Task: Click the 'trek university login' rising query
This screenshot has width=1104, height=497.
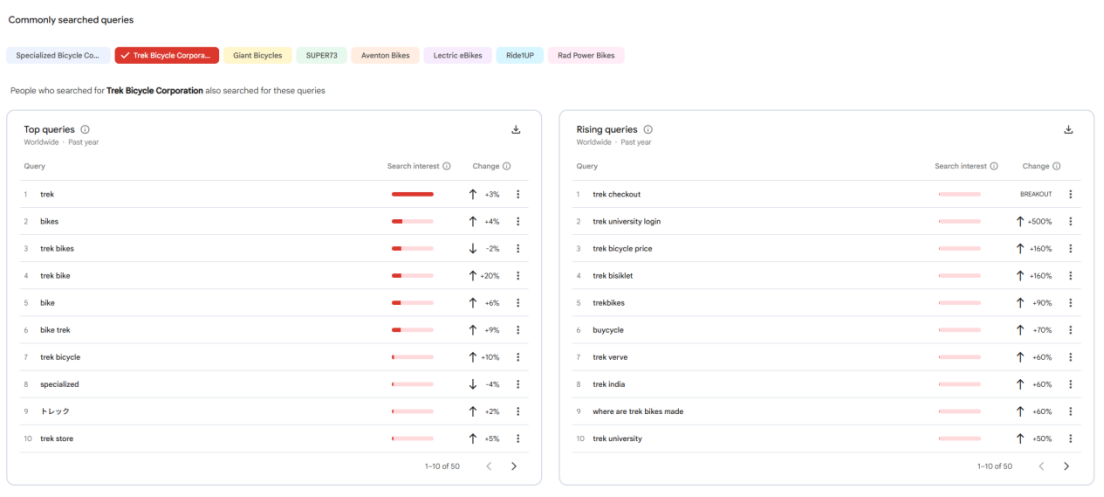Action: (x=627, y=221)
